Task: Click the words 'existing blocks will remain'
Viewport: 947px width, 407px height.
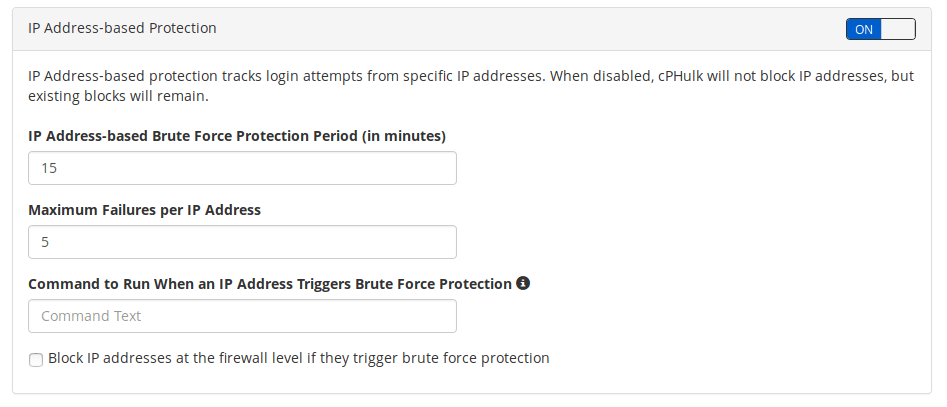Action: [x=118, y=96]
